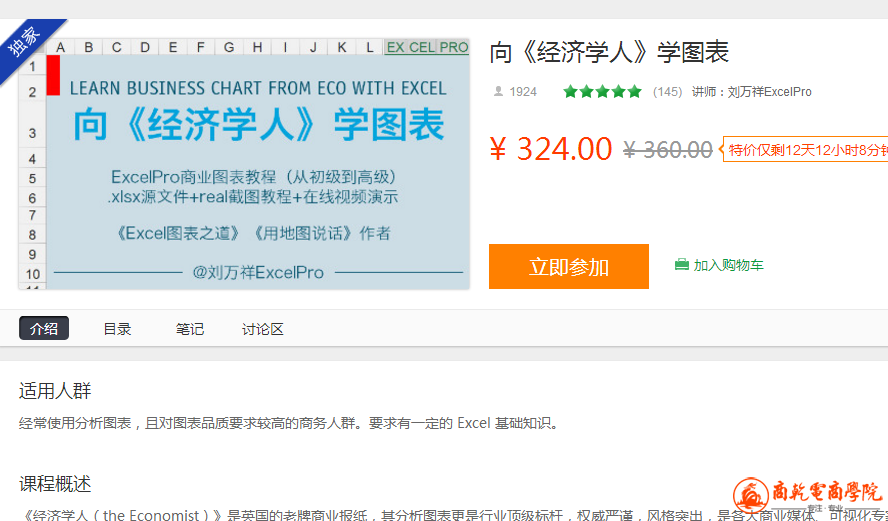Switch to the 目录 tab

point(117,329)
